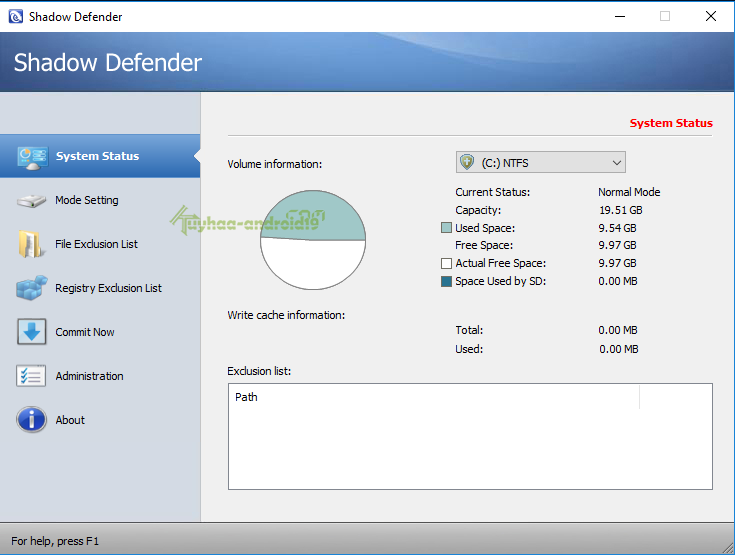Click the Administration checklist icon
This screenshot has width=735, height=555.
pos(31,376)
